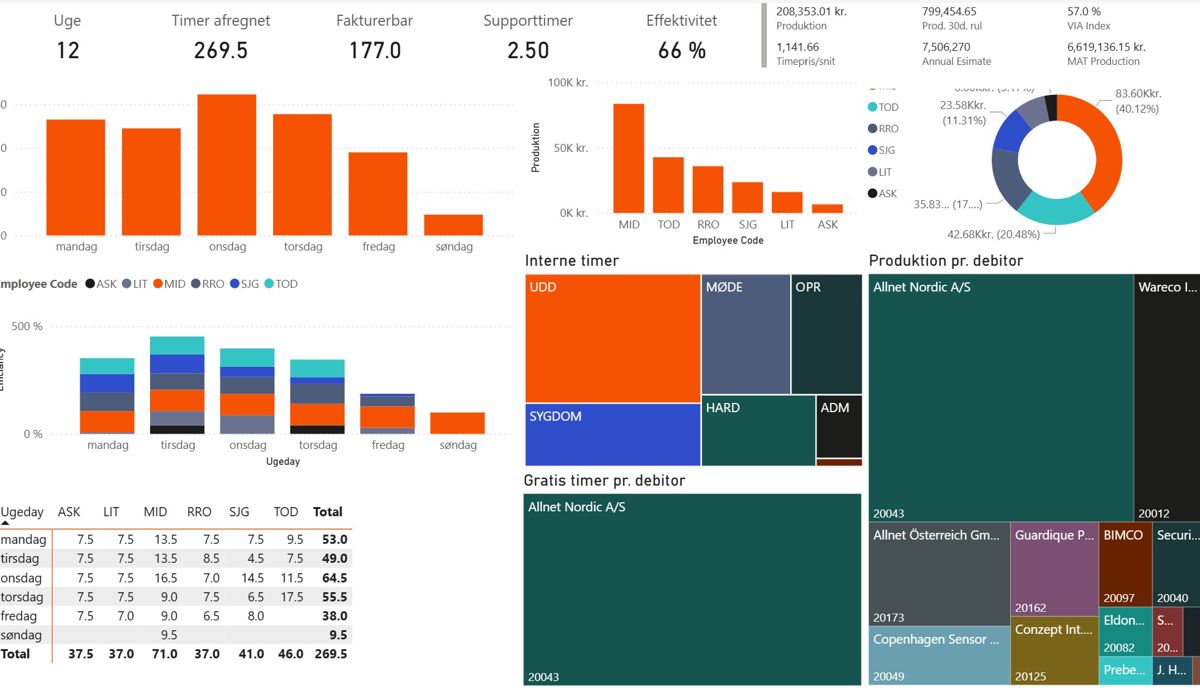Click the SJG bar in Produktion chart
This screenshot has height=700, width=1200.
click(x=748, y=197)
